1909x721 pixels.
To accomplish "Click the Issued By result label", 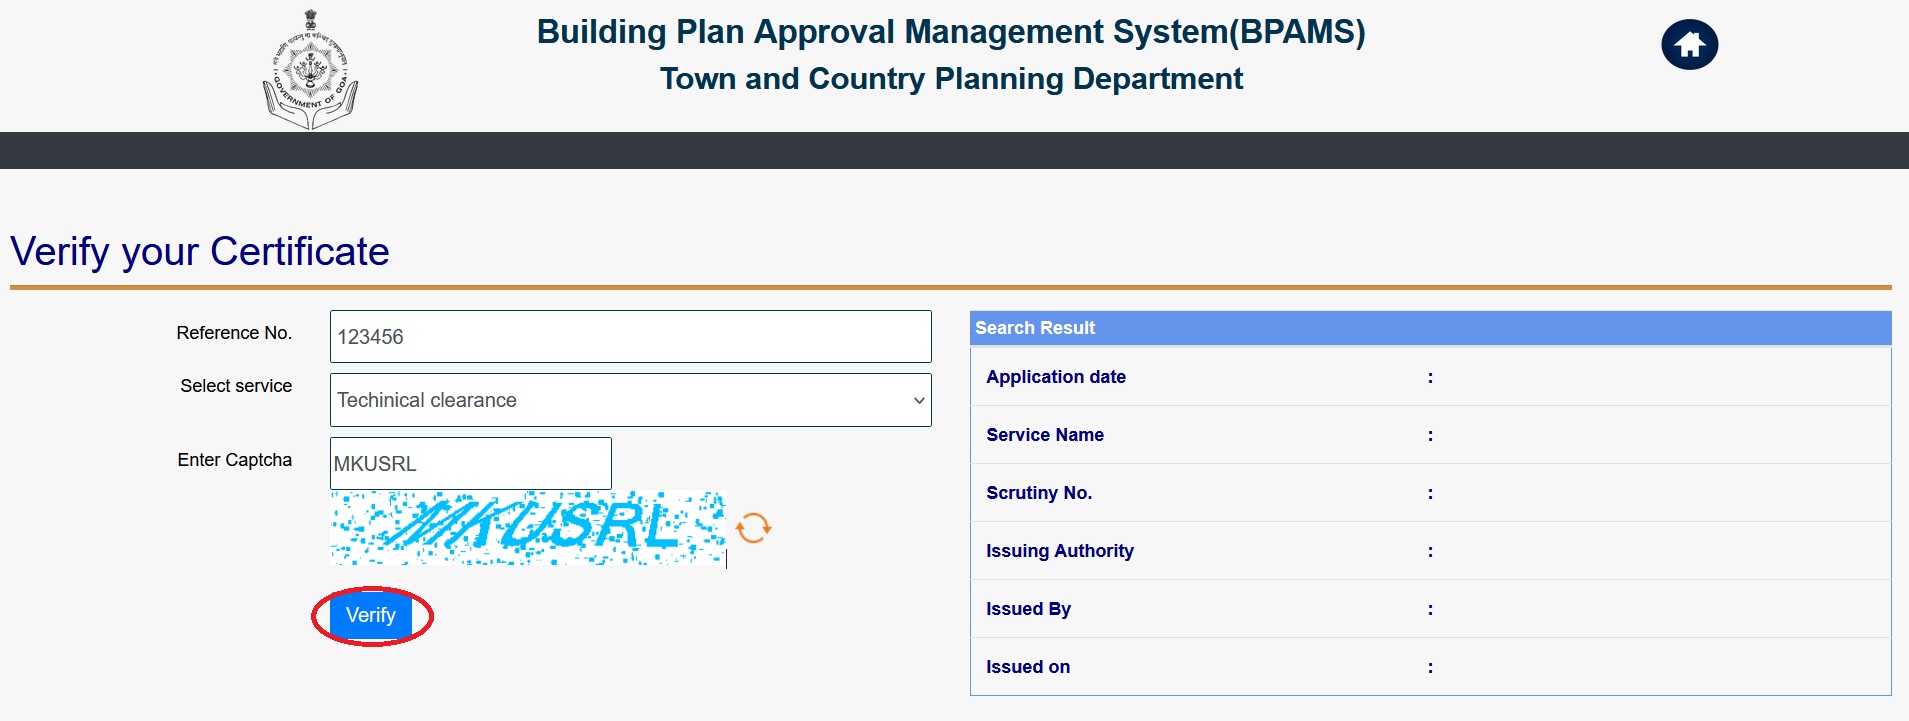I will click(x=1028, y=609).
